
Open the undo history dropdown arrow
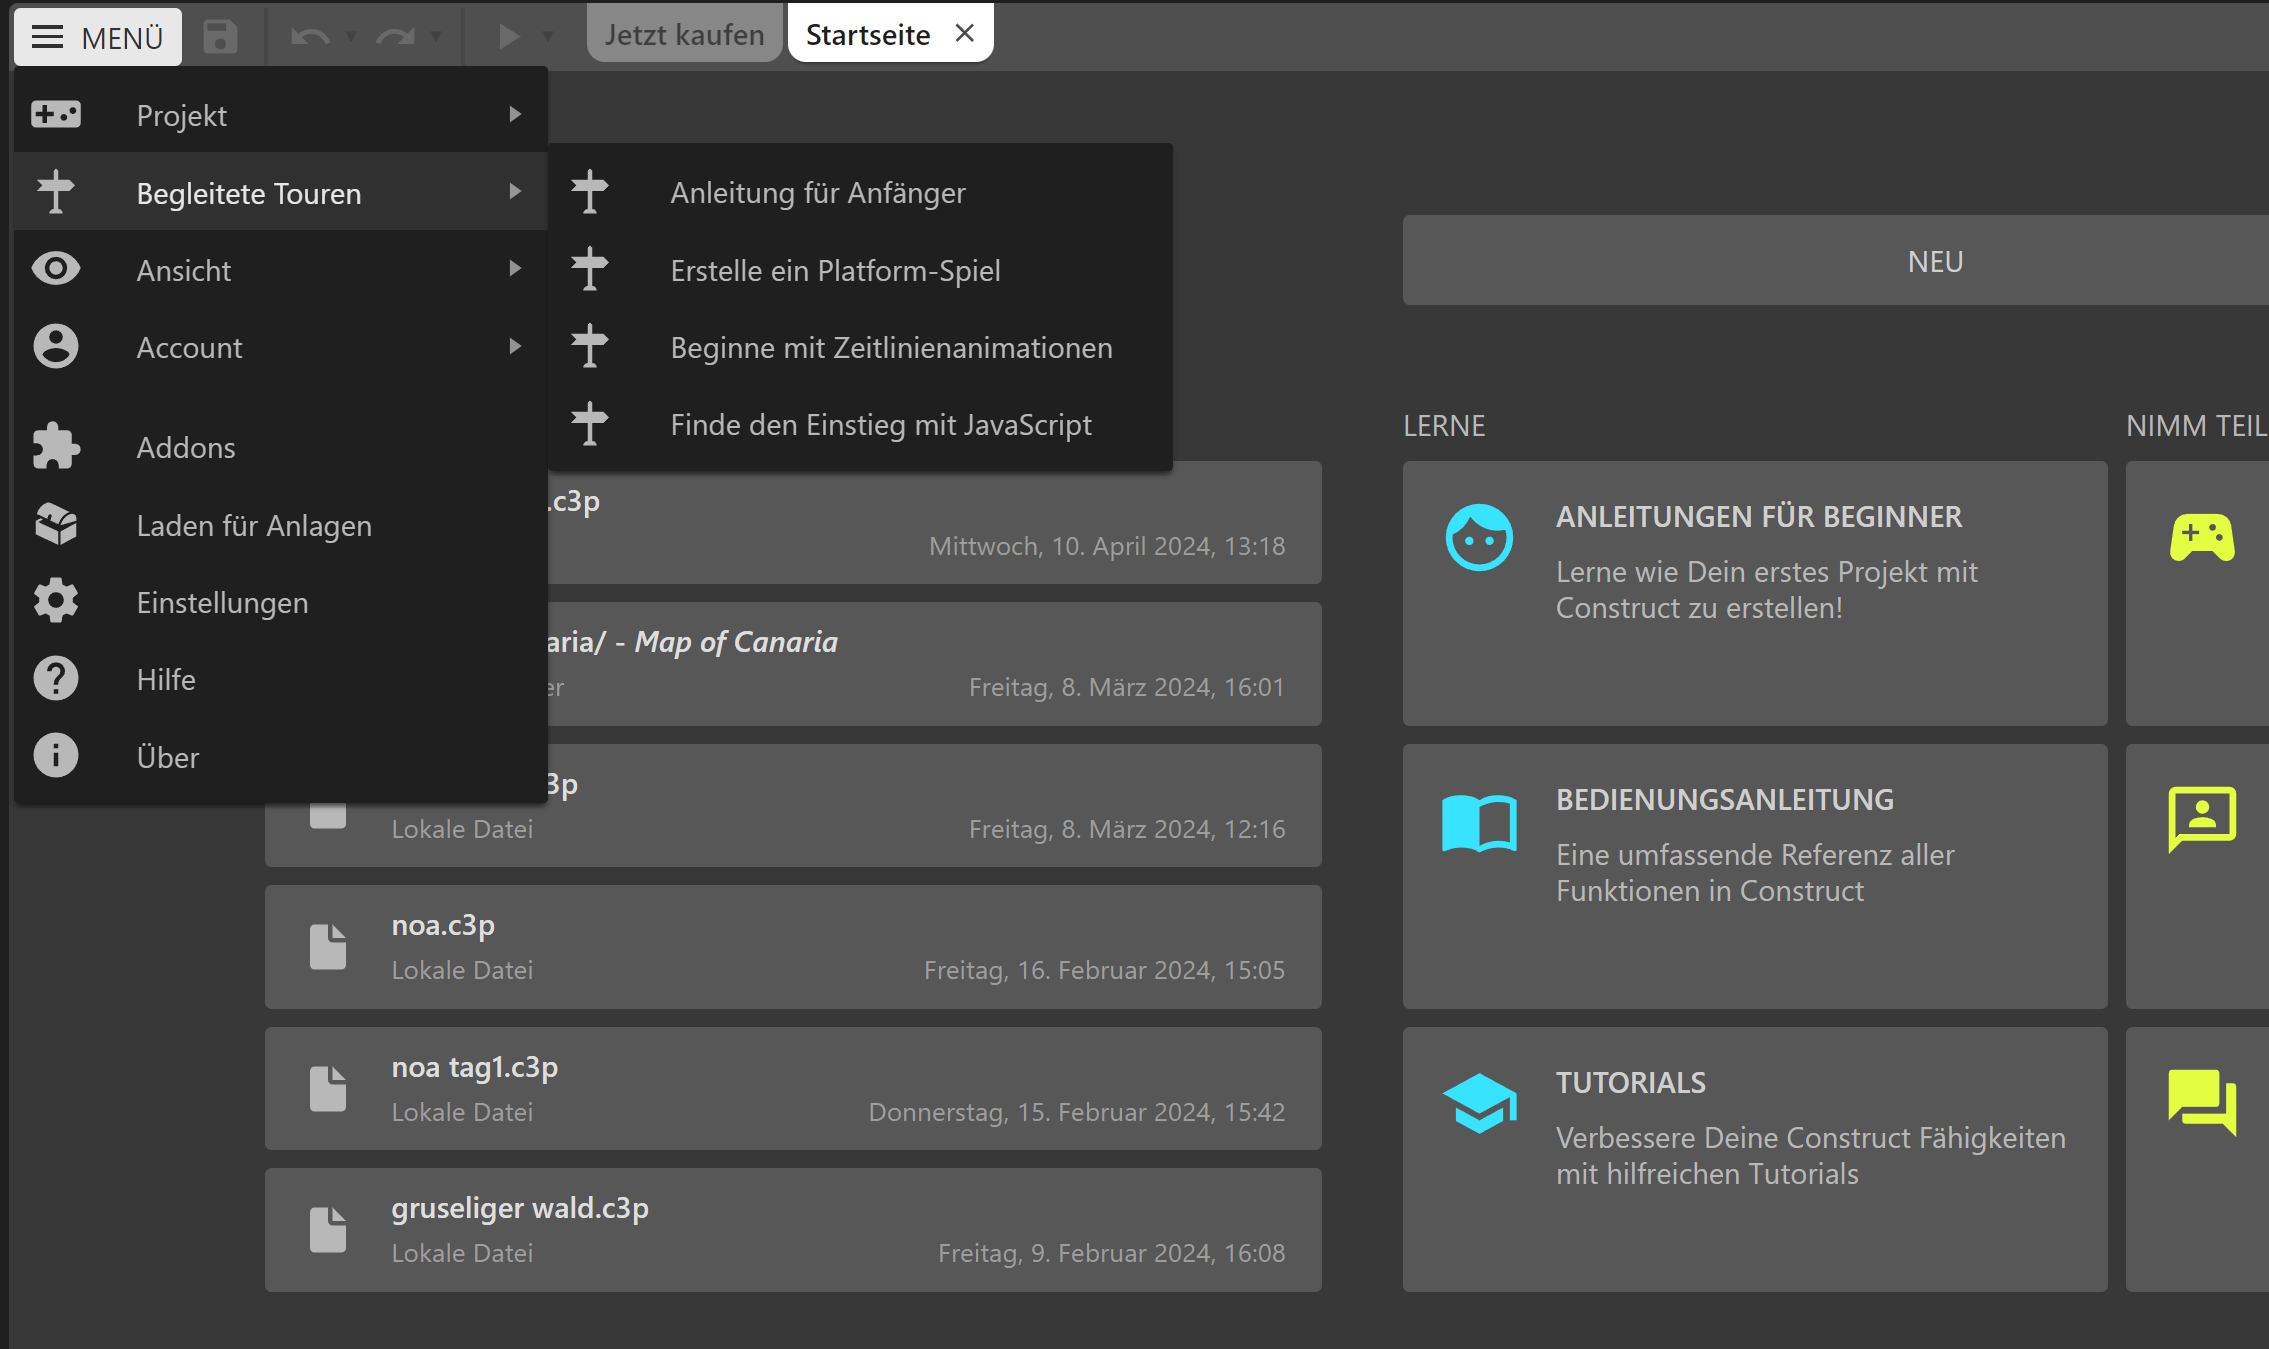coord(351,37)
